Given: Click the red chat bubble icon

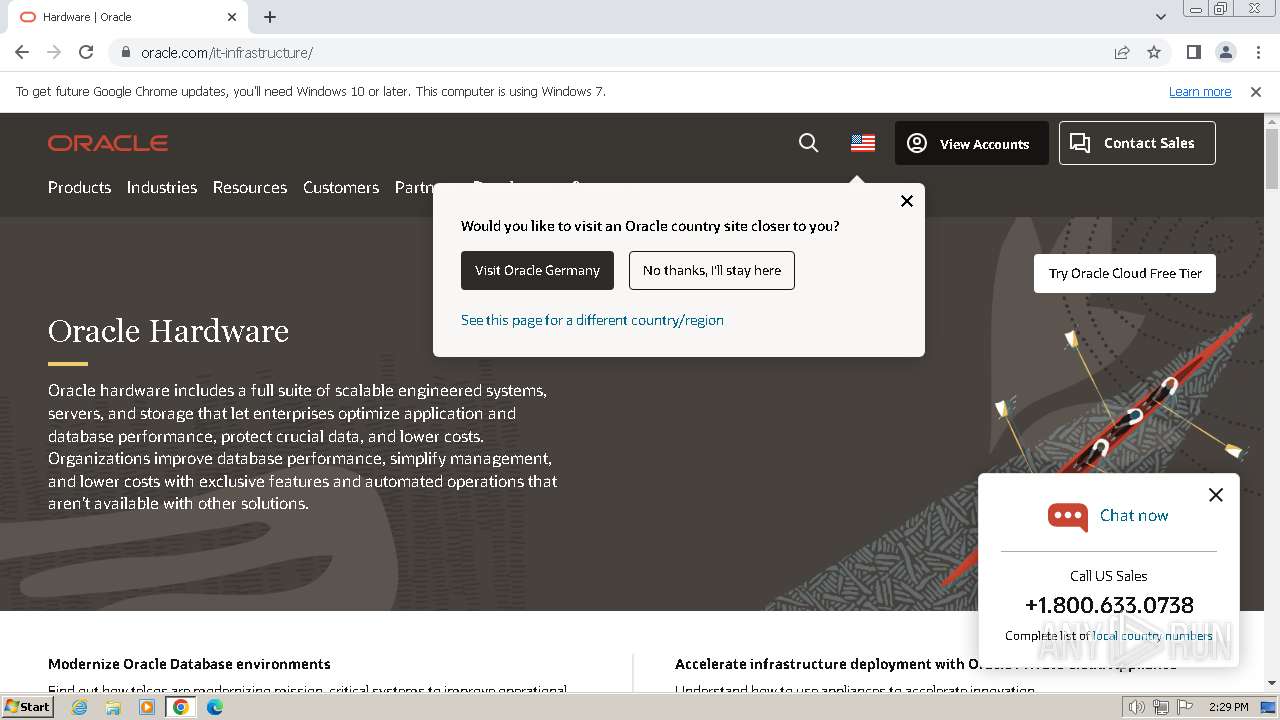Looking at the screenshot, I should tap(1068, 516).
